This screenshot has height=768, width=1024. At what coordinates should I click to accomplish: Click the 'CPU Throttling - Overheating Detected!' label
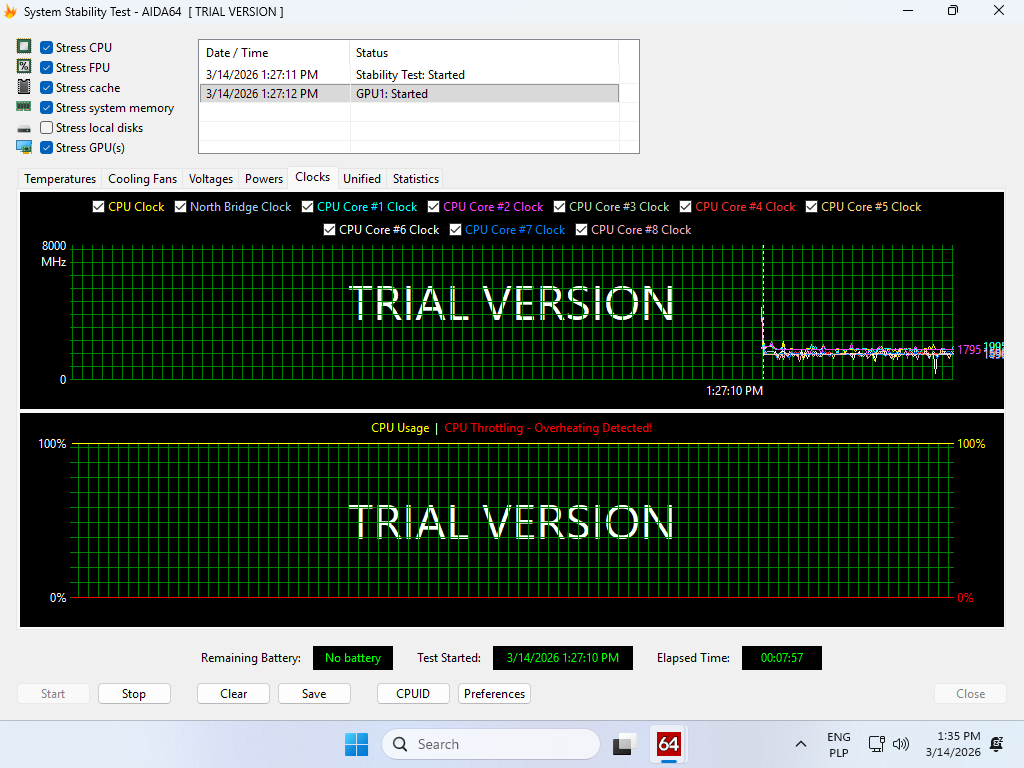549,428
